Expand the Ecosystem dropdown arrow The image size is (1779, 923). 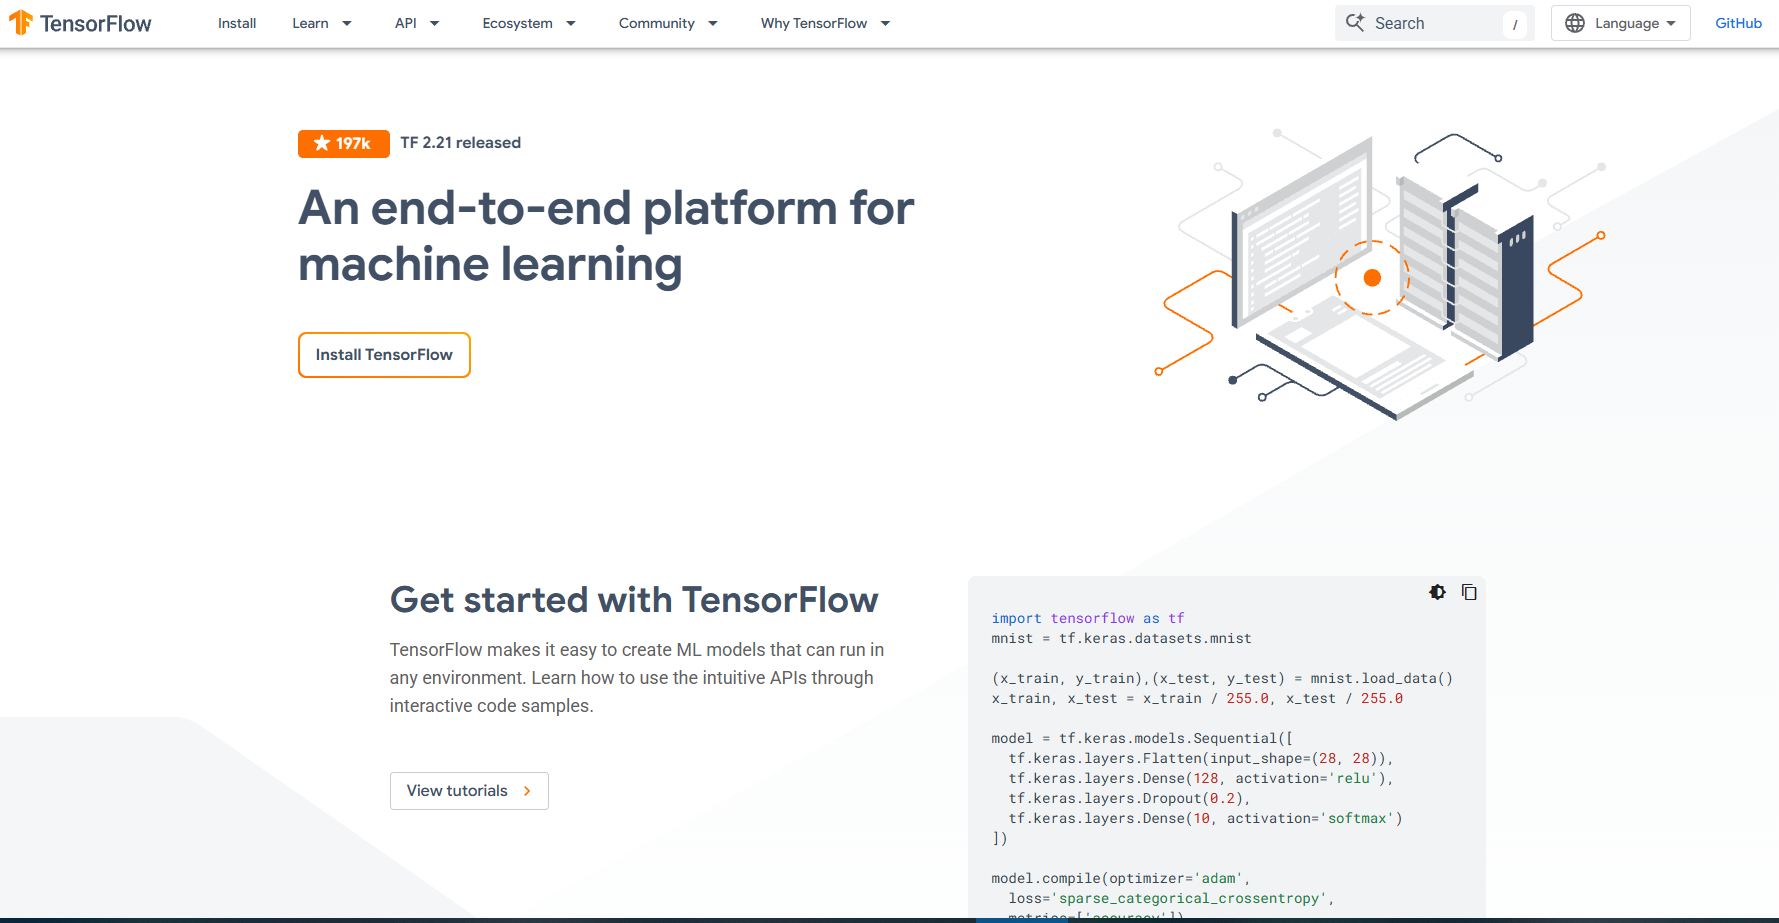click(x=571, y=23)
